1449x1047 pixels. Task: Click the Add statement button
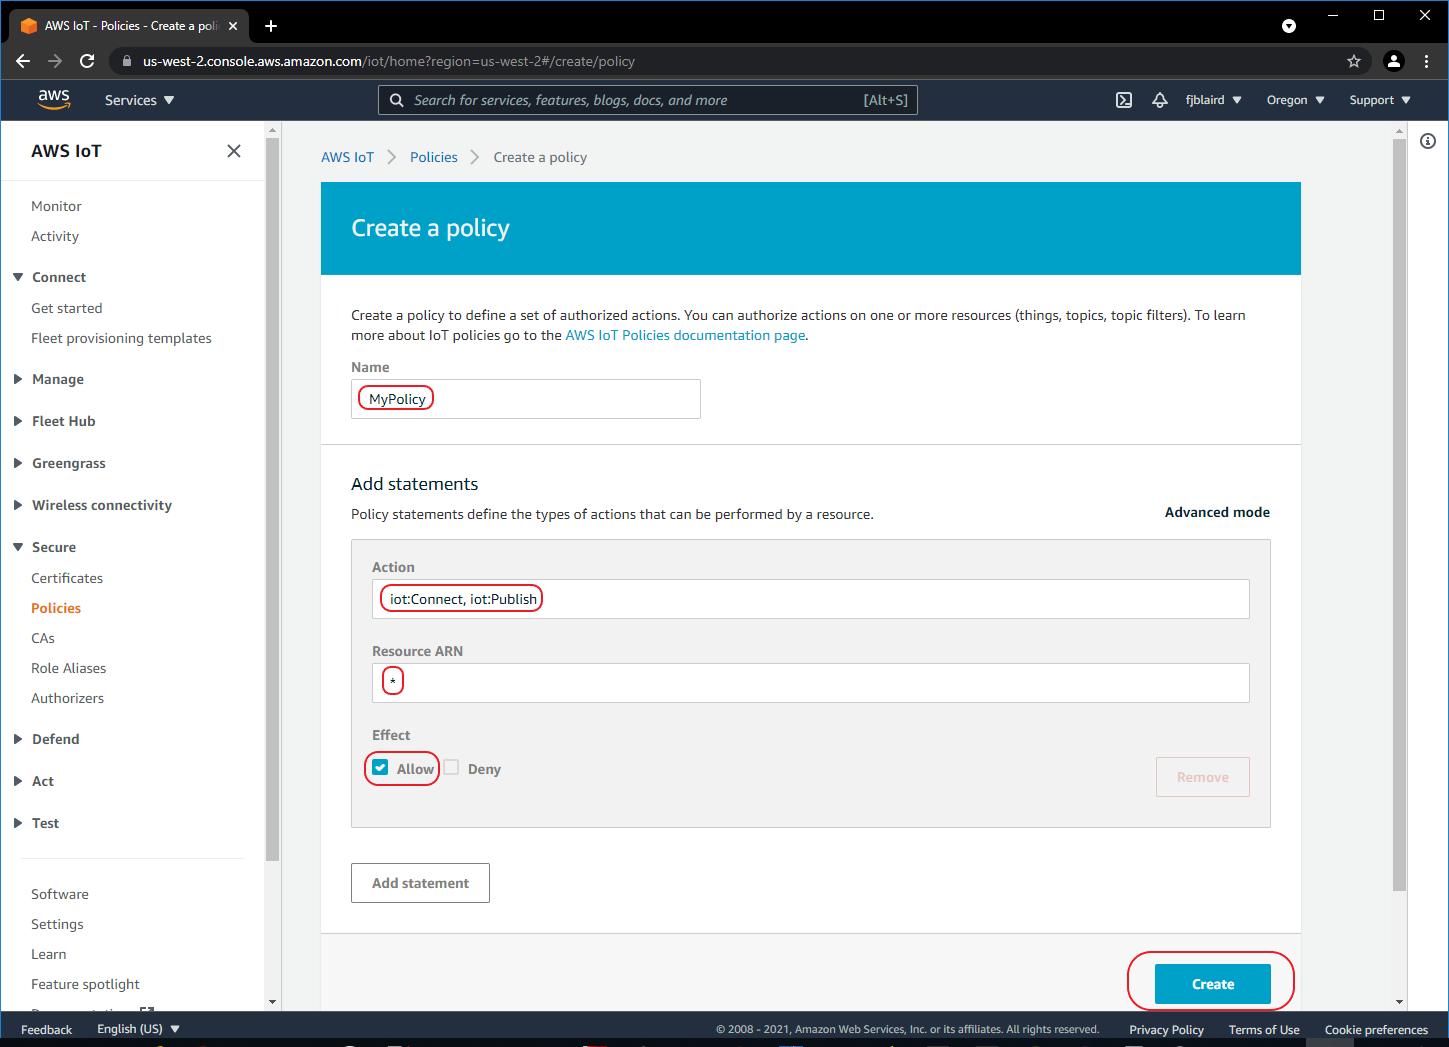pyautogui.click(x=420, y=883)
